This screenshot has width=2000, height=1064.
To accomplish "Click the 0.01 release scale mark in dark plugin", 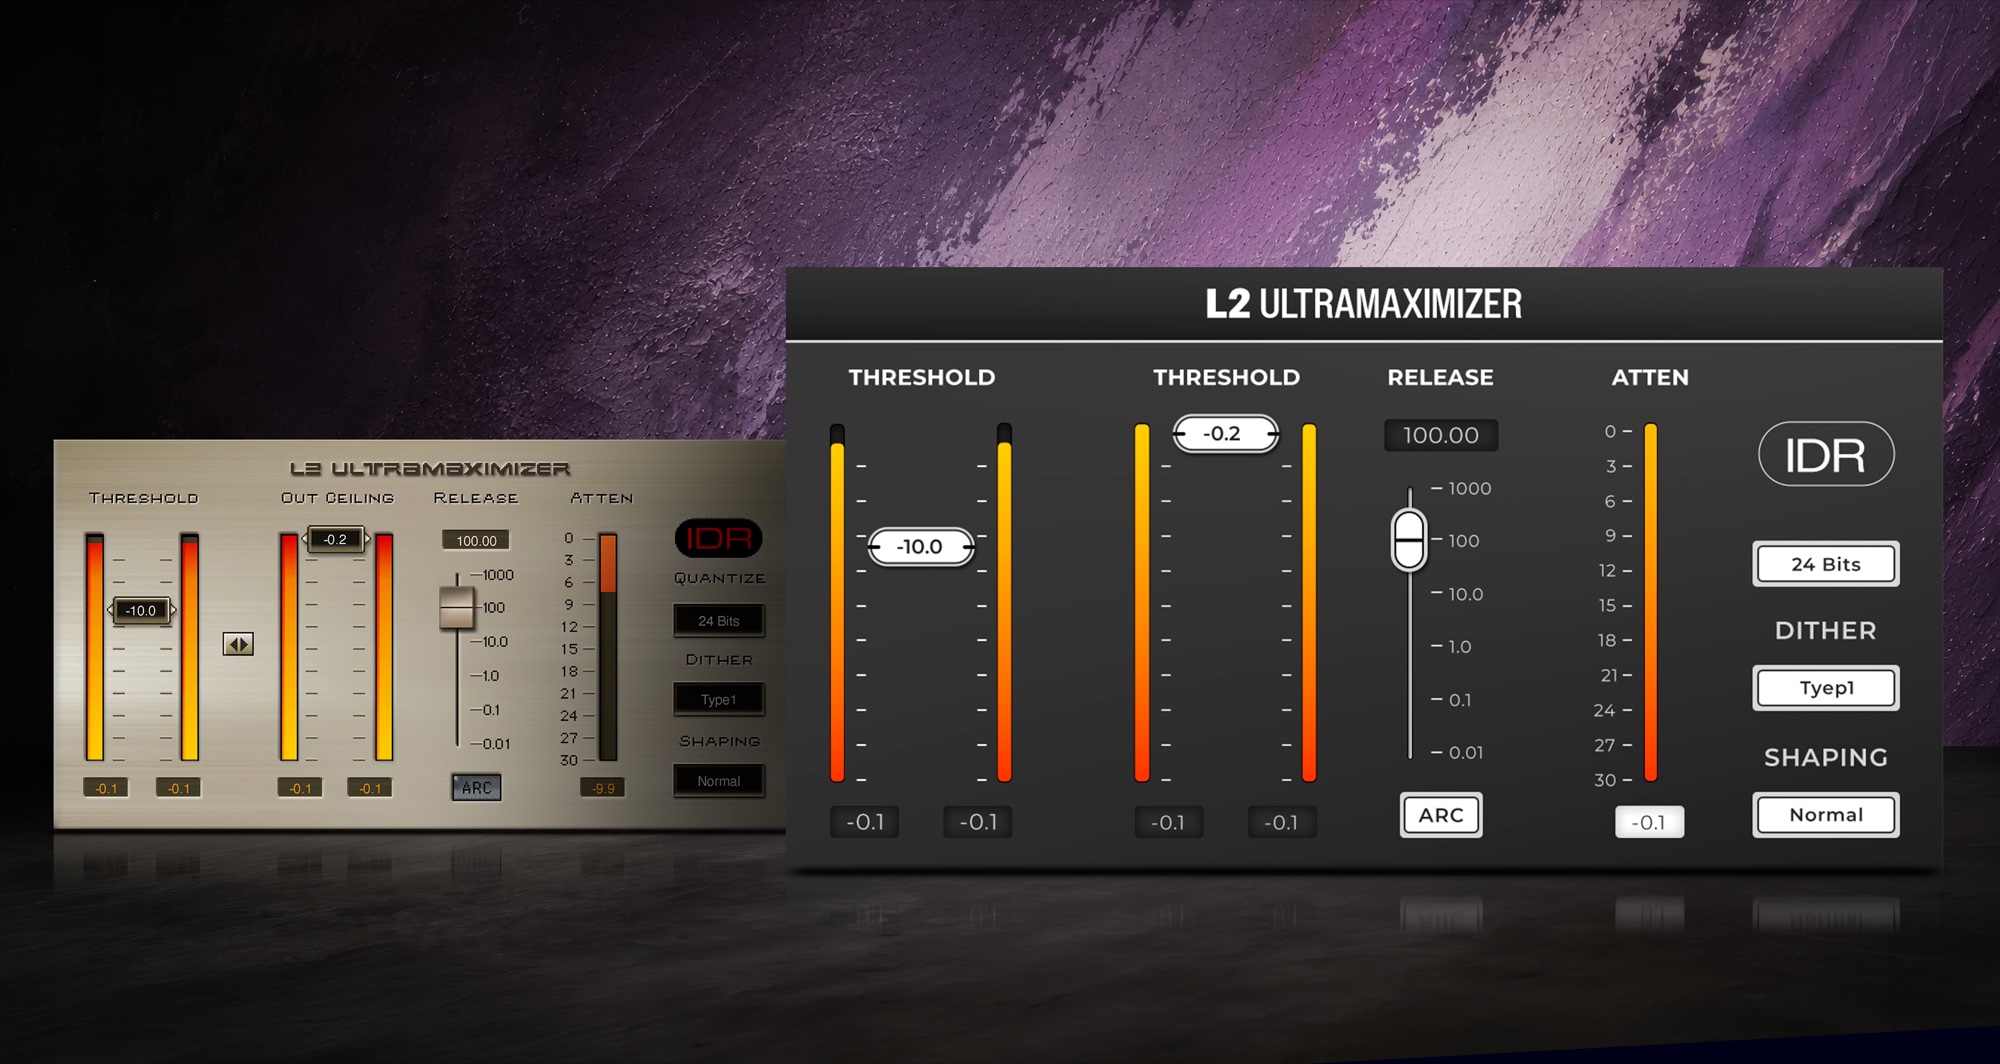I will [x=1466, y=752].
